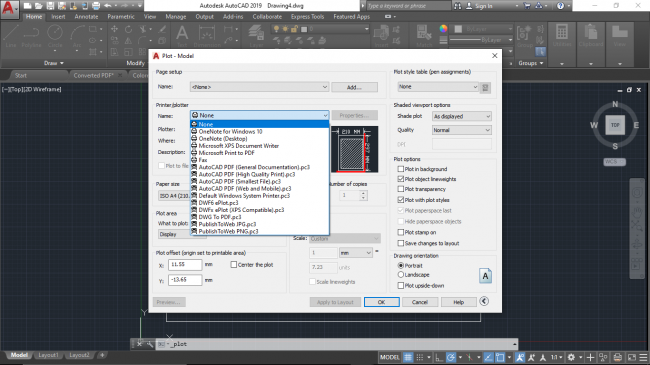This screenshot has height=365, width=650.
Task: Select the Arc tool
Action: 77,36
